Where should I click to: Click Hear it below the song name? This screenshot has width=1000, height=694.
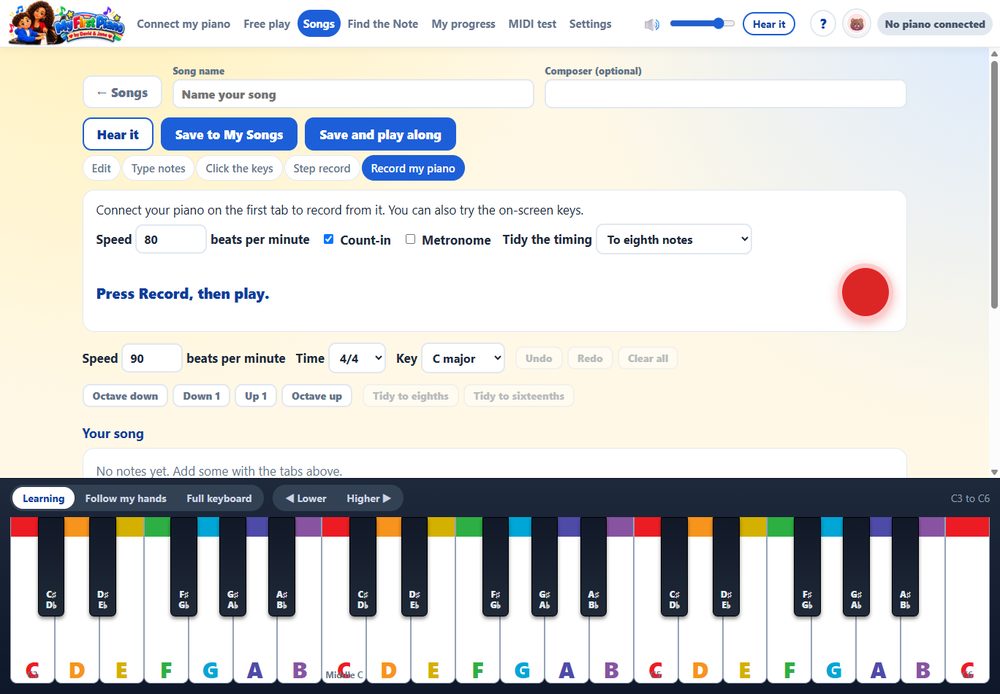[x=118, y=135]
